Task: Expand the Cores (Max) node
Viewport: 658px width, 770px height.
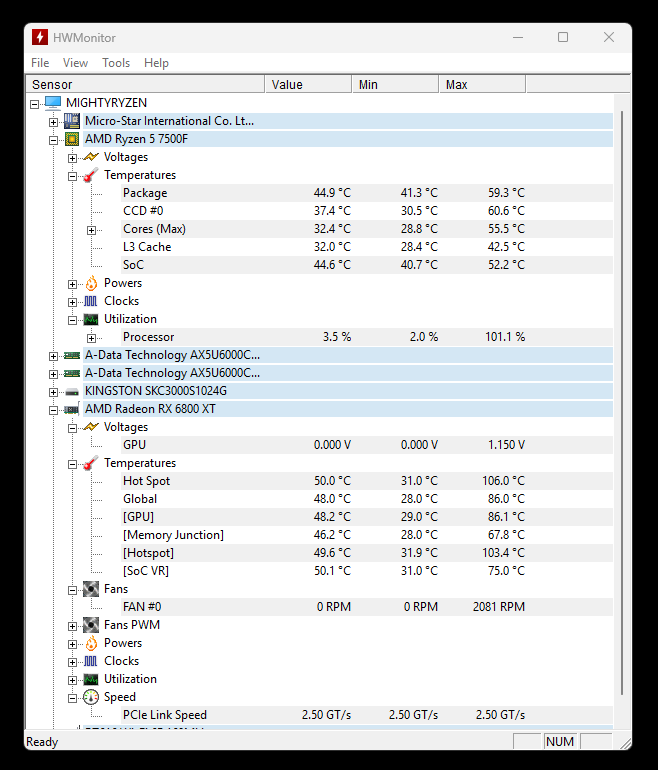Action: click(92, 230)
